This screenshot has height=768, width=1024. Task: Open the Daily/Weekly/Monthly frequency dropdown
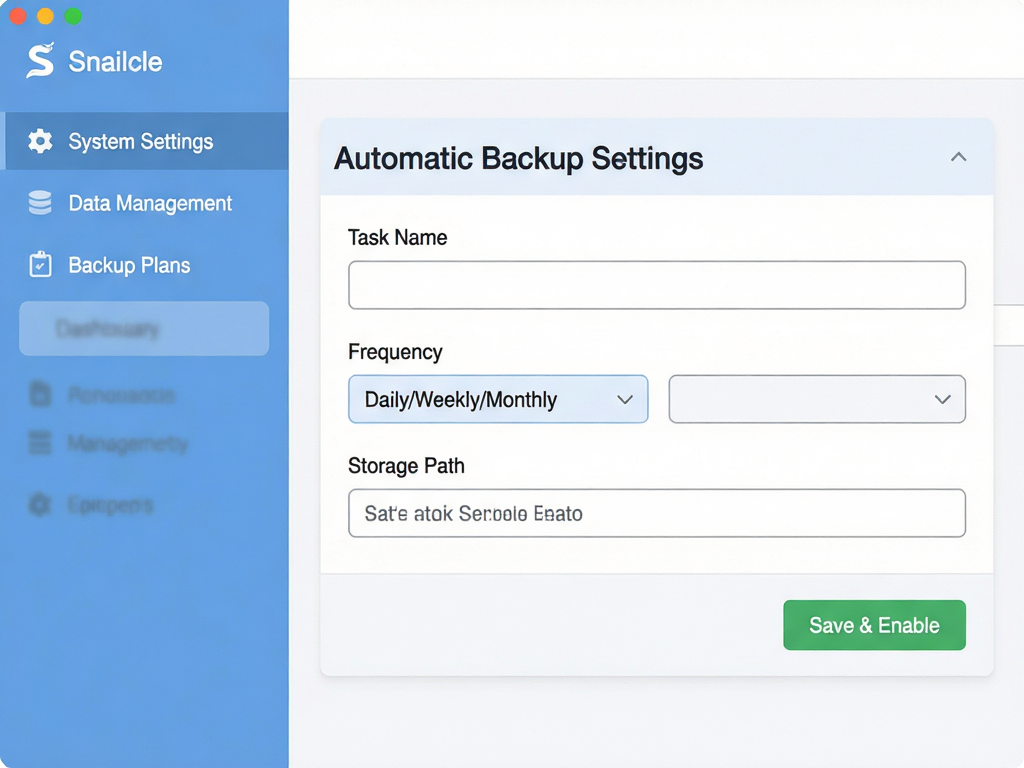click(x=498, y=399)
